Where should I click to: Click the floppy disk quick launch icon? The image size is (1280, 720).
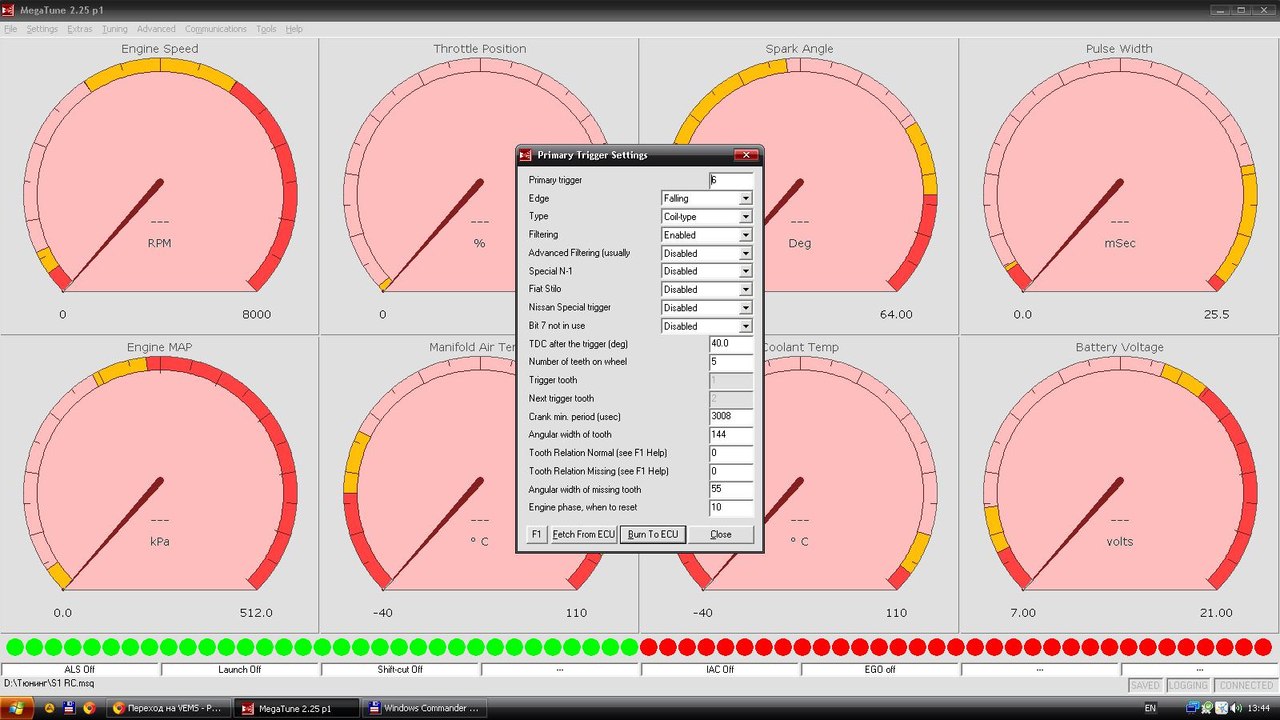tap(69, 708)
